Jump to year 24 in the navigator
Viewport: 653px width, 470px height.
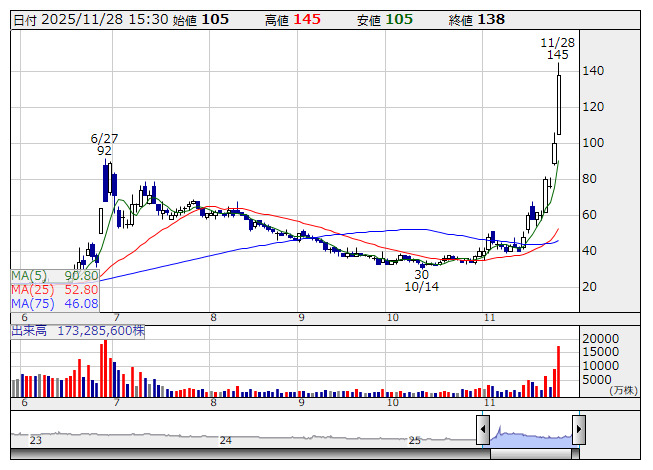click(x=226, y=440)
